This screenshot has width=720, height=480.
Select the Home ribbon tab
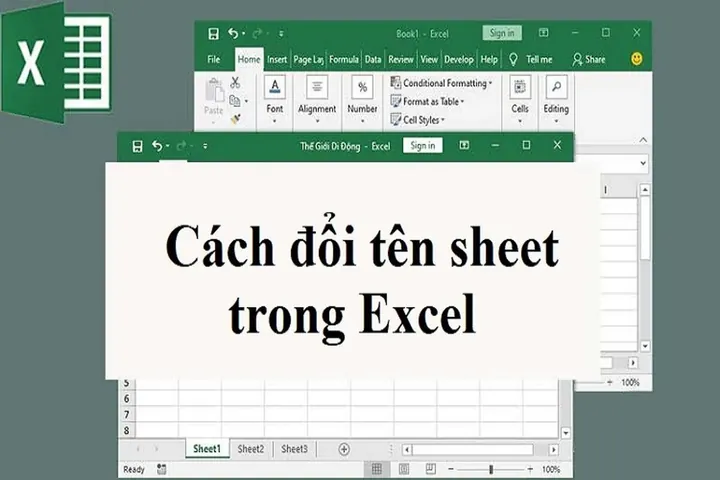point(249,59)
